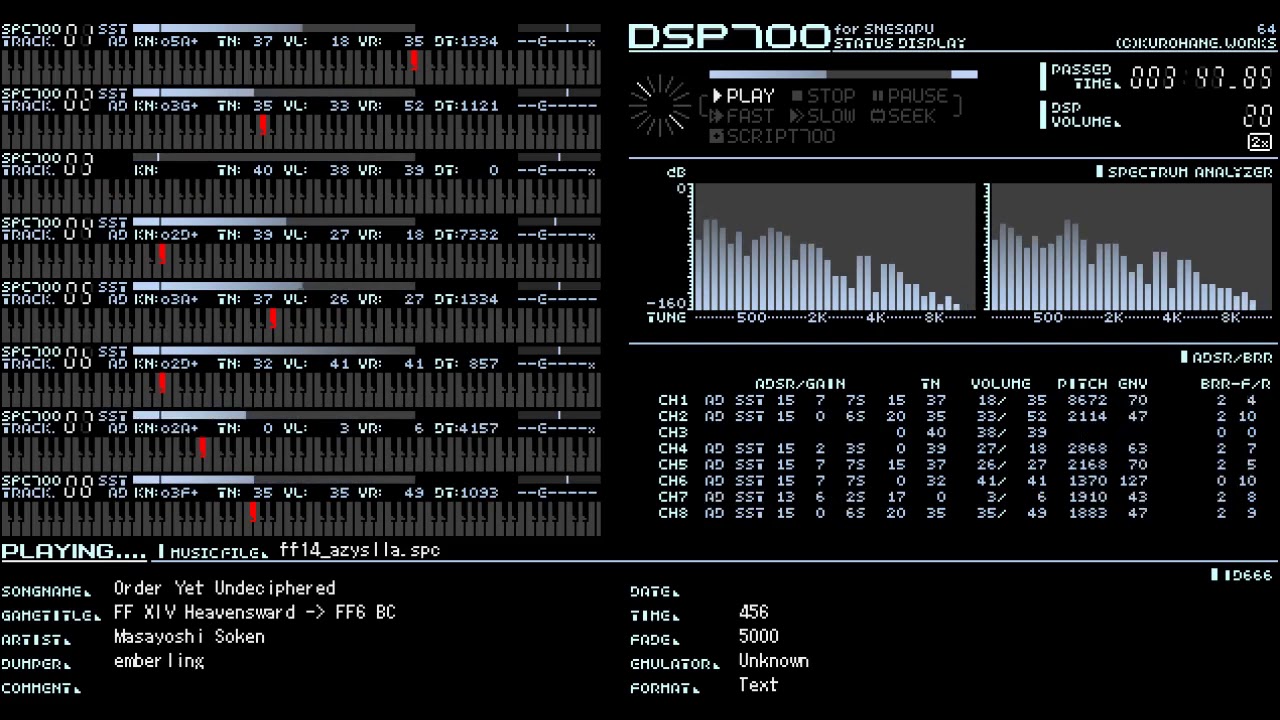The height and width of the screenshot is (720, 1280).
Task: Click the ADSR/BRR section label
Action: coord(1227,357)
